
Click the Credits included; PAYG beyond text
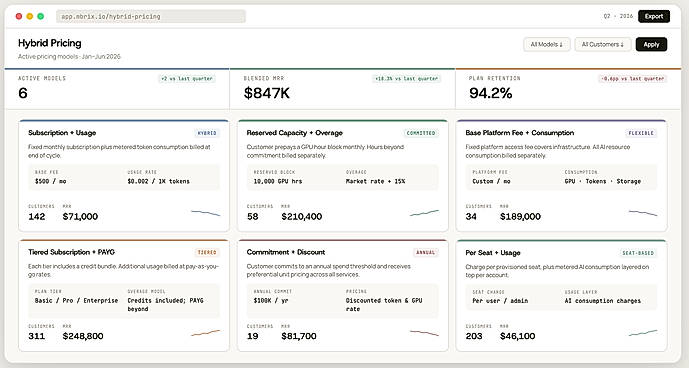(x=165, y=305)
